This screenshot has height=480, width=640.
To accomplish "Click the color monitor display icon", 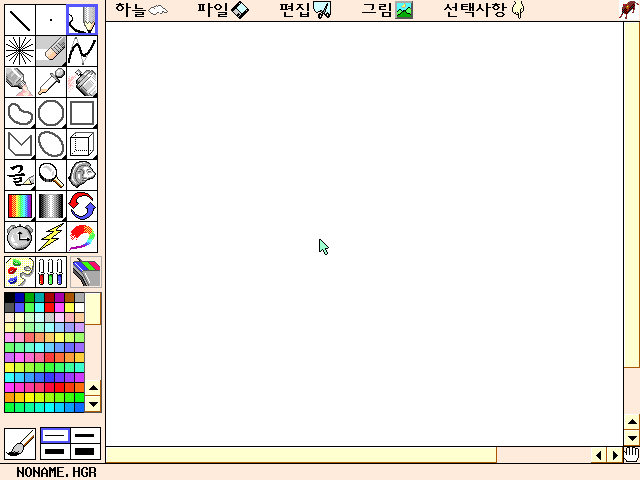I will point(86,272).
